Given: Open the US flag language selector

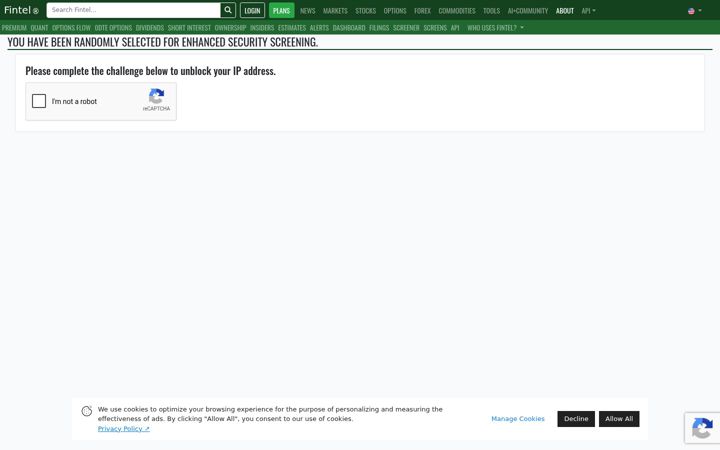Looking at the screenshot, I should (694, 11).
